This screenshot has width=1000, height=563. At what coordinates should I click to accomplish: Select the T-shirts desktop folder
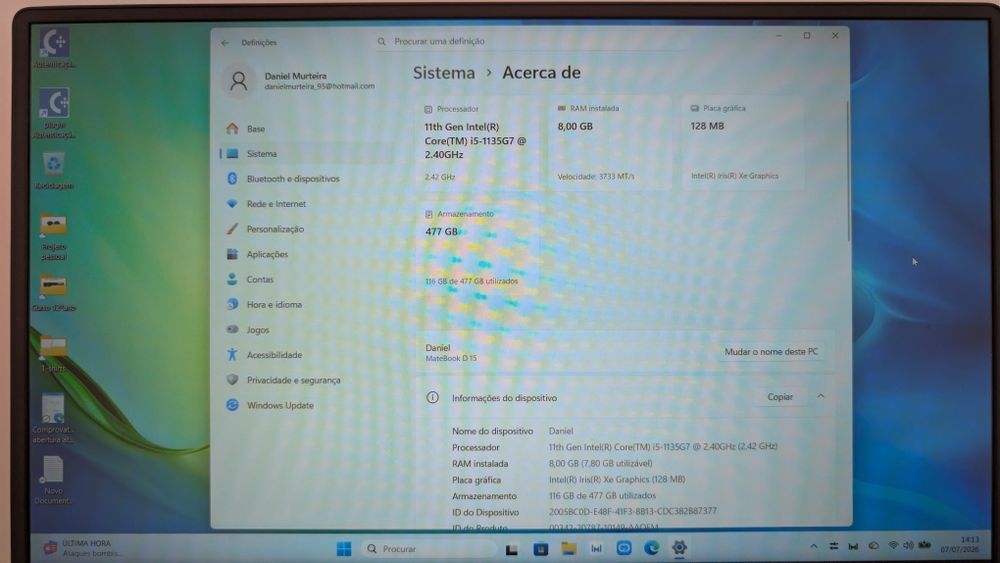coord(54,353)
